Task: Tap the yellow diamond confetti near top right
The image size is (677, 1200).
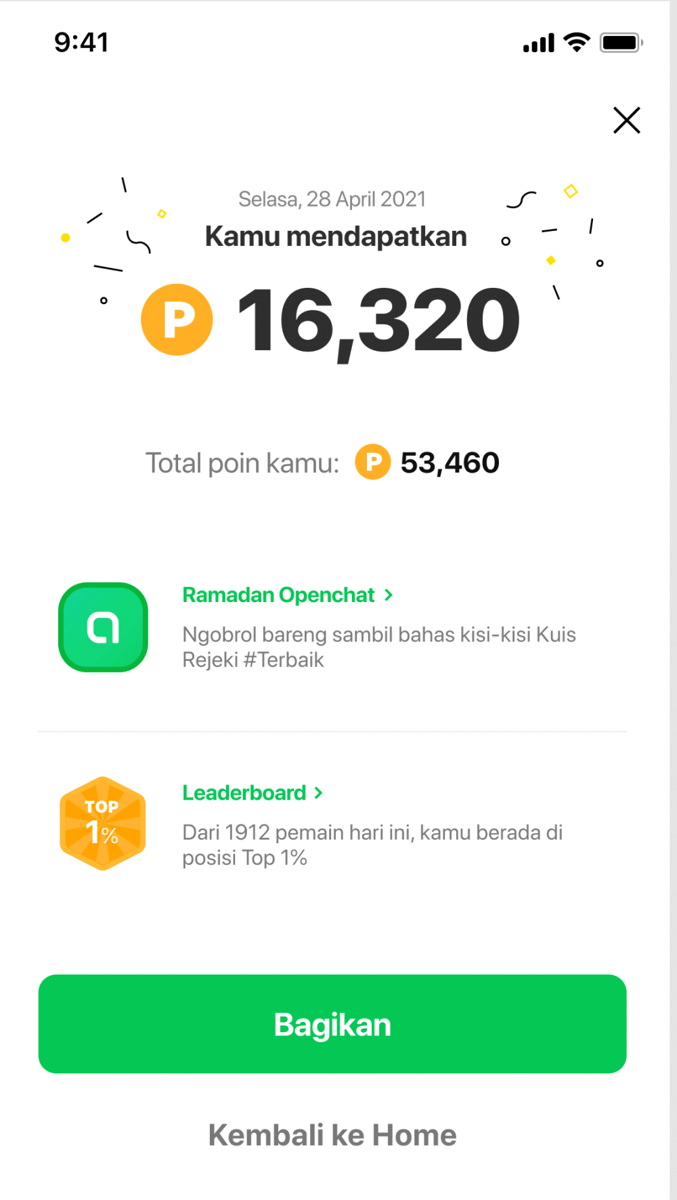Action: point(571,190)
